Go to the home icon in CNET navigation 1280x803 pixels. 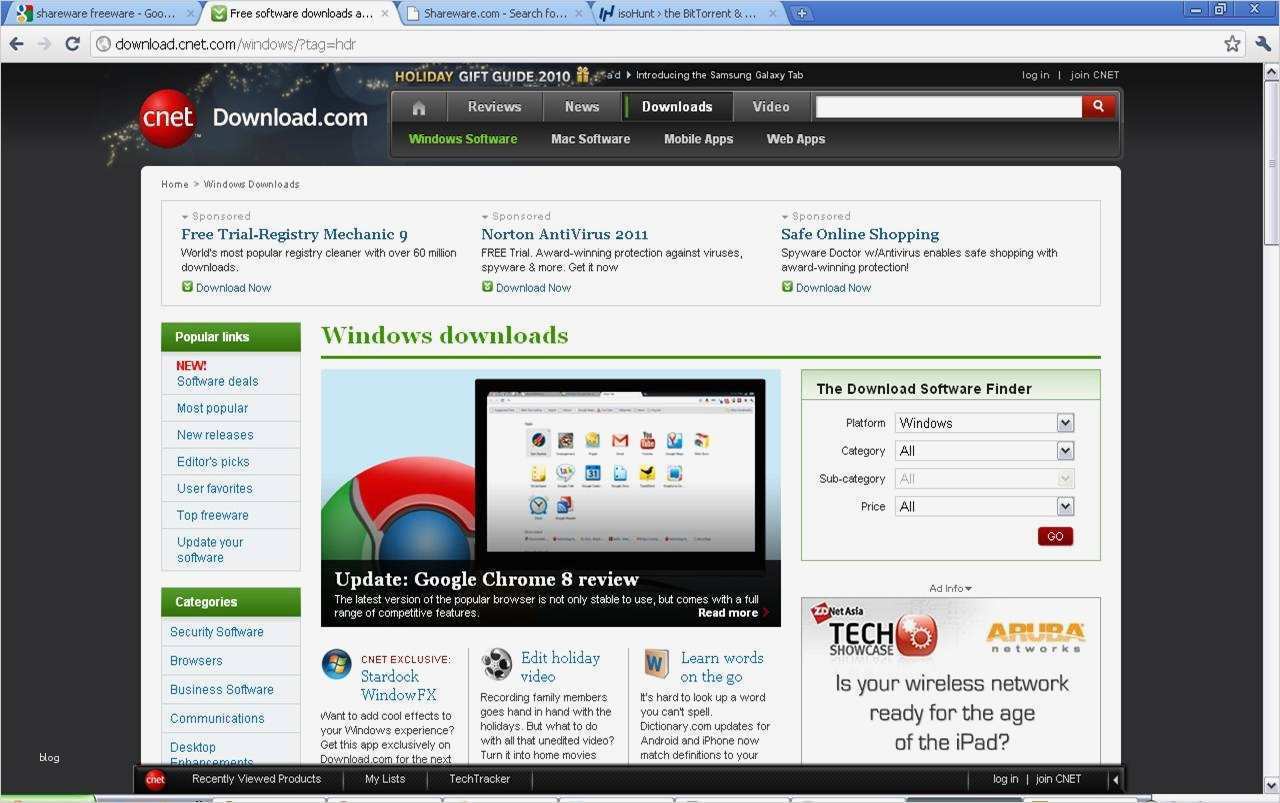click(418, 107)
